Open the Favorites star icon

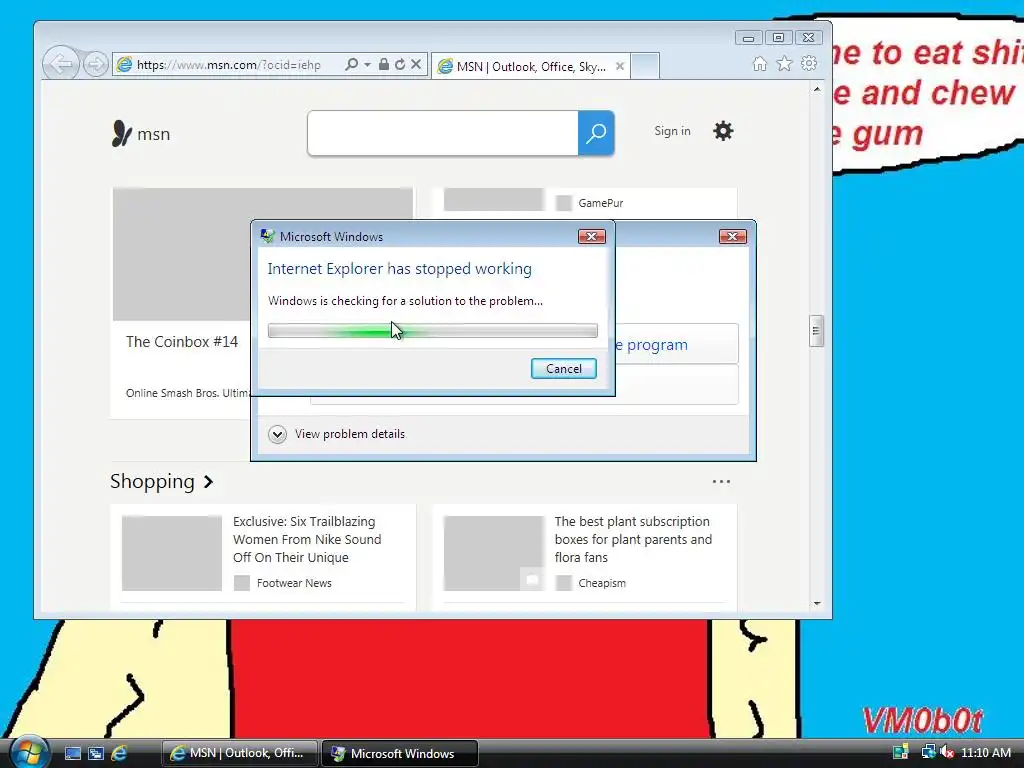click(x=784, y=63)
